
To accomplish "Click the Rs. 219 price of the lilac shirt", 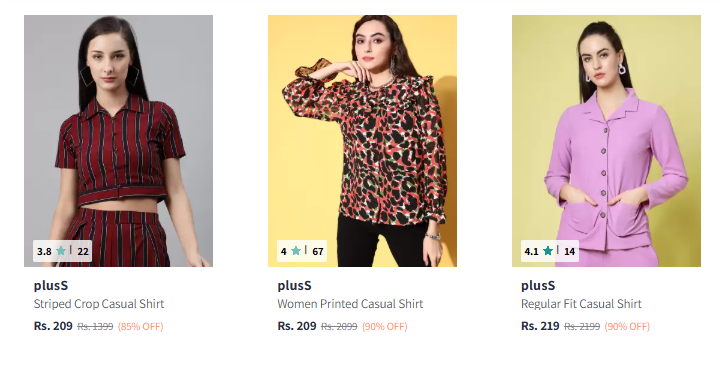I will (540, 326).
